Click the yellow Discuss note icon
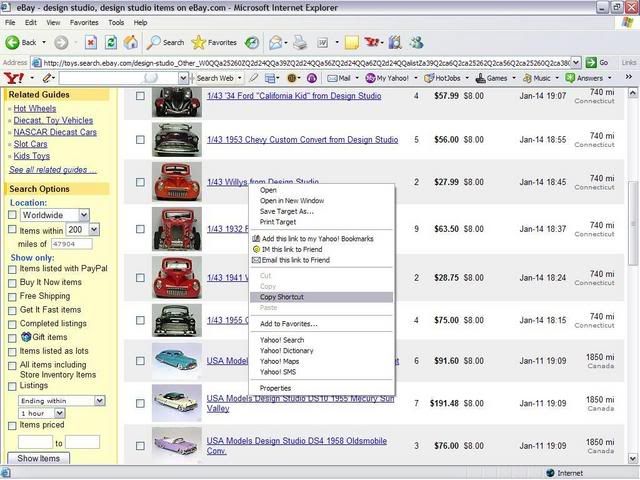The image size is (640, 480). 351,42
